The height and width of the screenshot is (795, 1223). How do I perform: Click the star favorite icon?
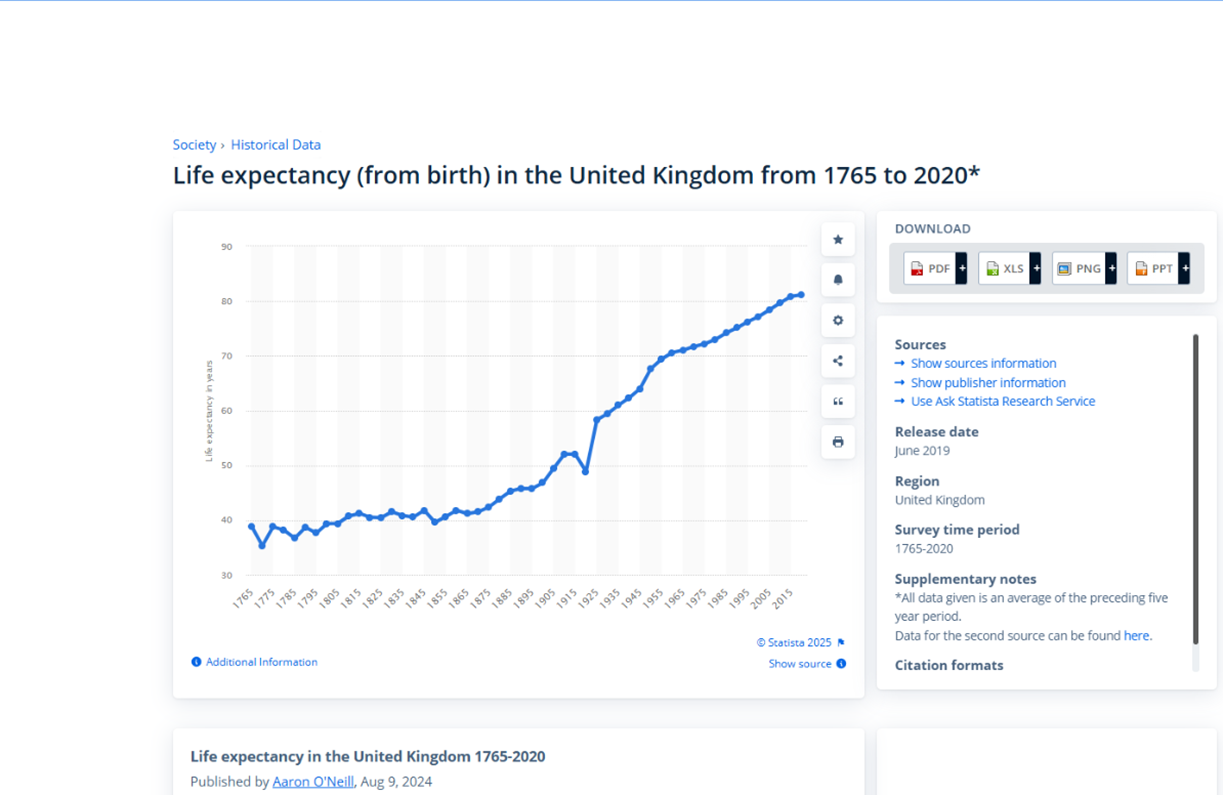838,240
